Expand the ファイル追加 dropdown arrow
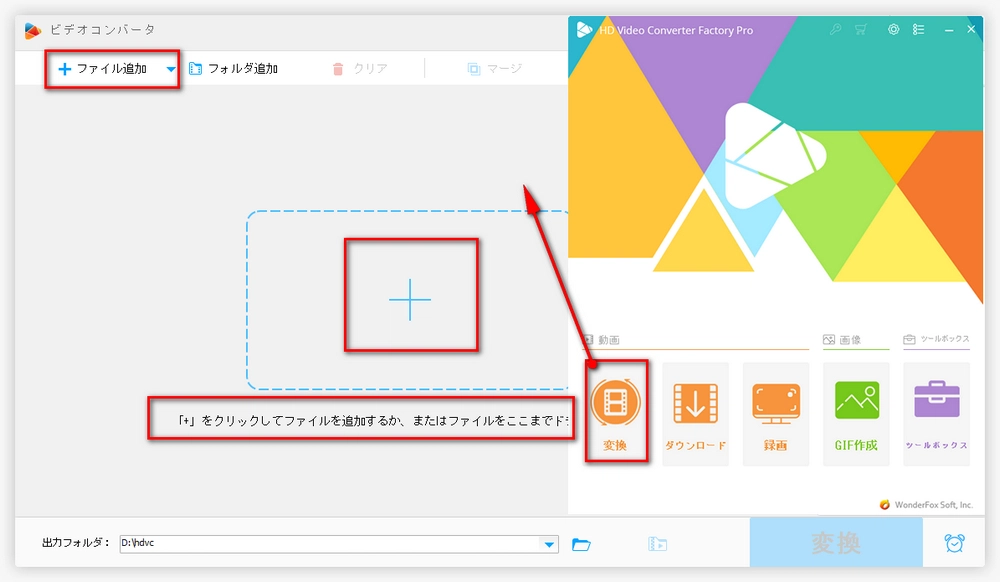The image size is (1000, 582). point(171,69)
